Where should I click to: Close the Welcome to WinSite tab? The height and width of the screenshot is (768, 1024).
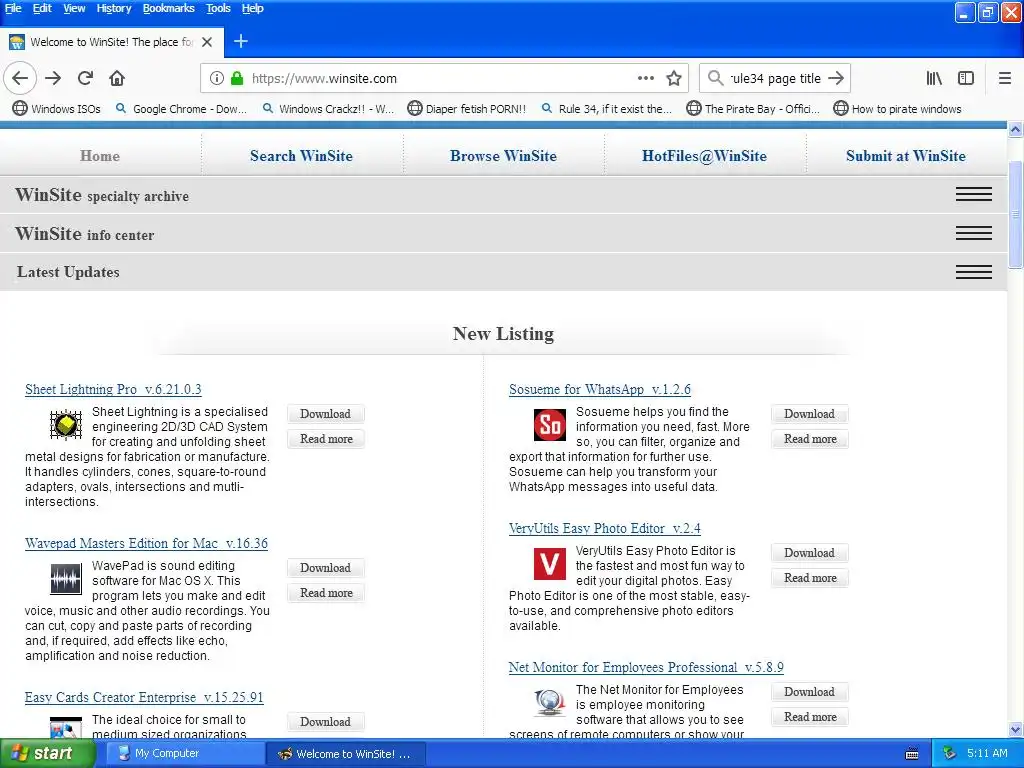point(207,42)
